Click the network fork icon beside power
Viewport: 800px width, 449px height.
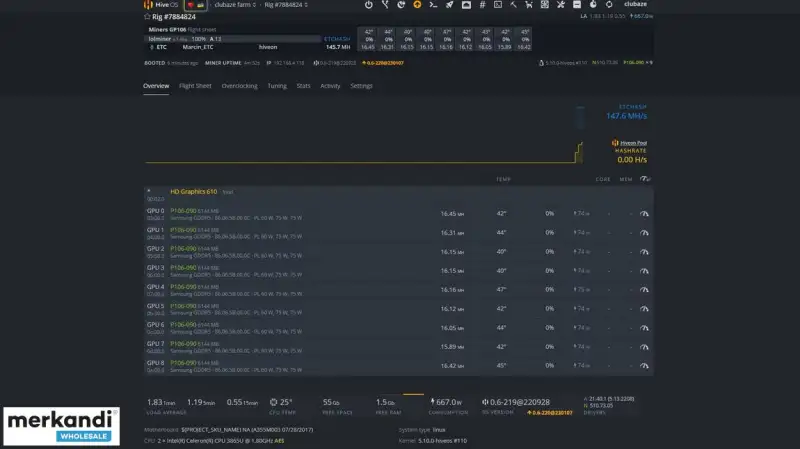click(x=385, y=5)
